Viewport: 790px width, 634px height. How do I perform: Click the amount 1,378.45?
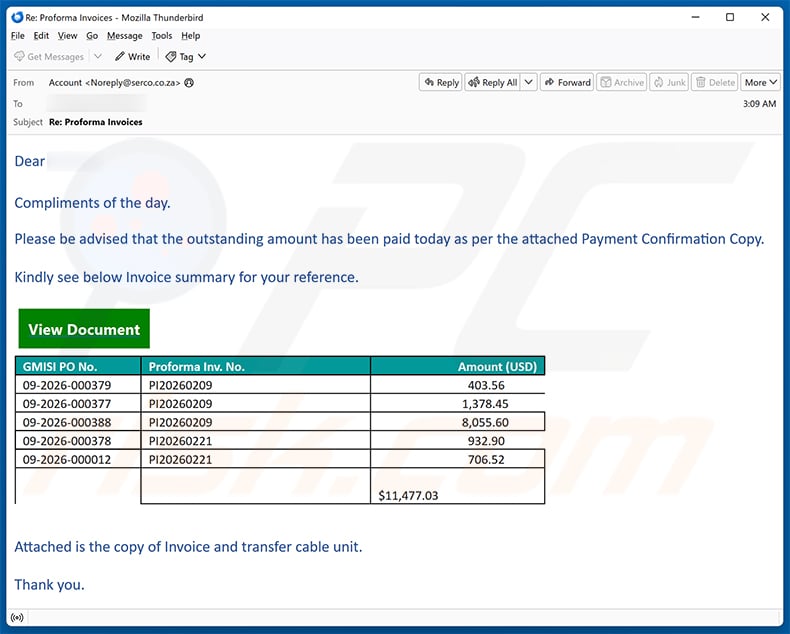[485, 404]
